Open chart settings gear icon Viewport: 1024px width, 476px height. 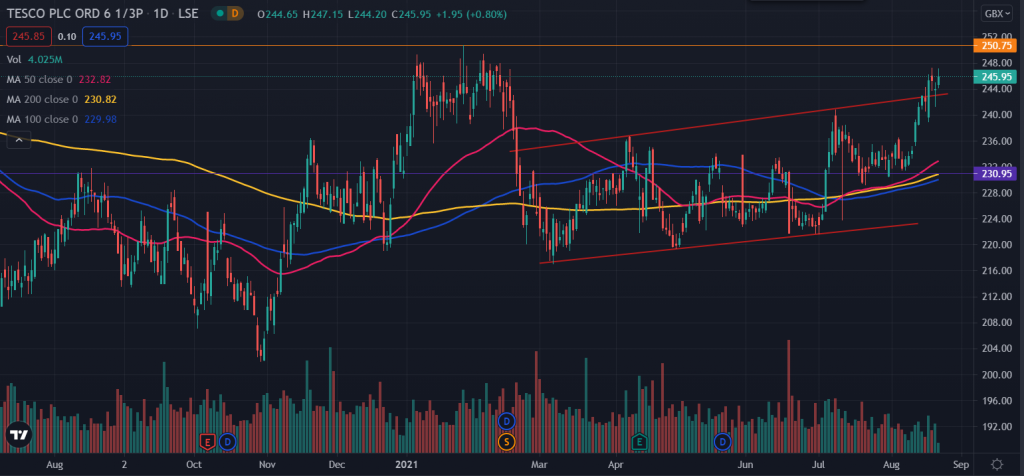click(x=997, y=464)
